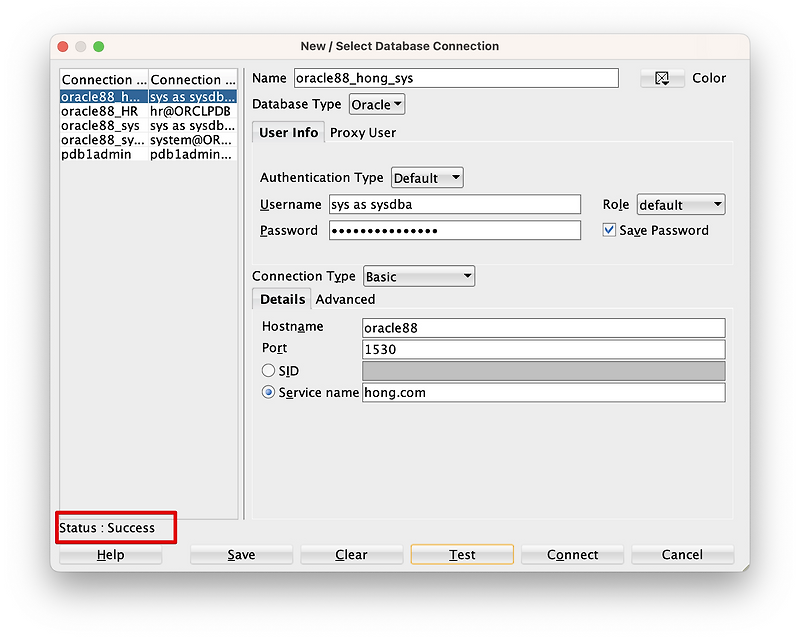Select the SID radio button
Screen dimensions: 800x638
tap(268, 370)
